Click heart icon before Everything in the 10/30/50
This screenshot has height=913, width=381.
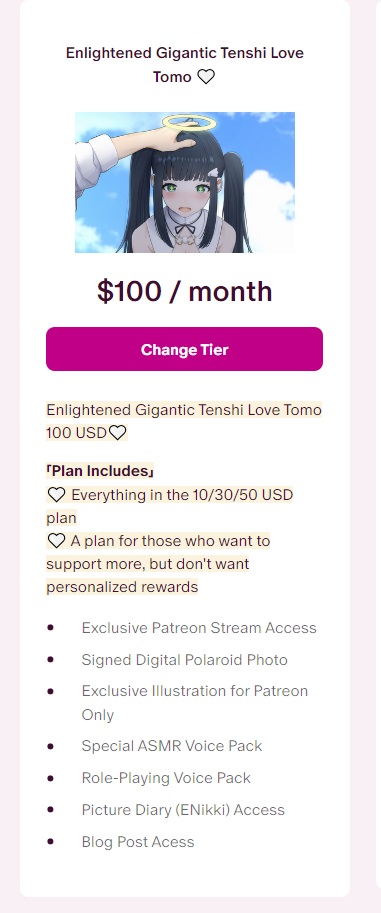pyautogui.click(x=56, y=496)
